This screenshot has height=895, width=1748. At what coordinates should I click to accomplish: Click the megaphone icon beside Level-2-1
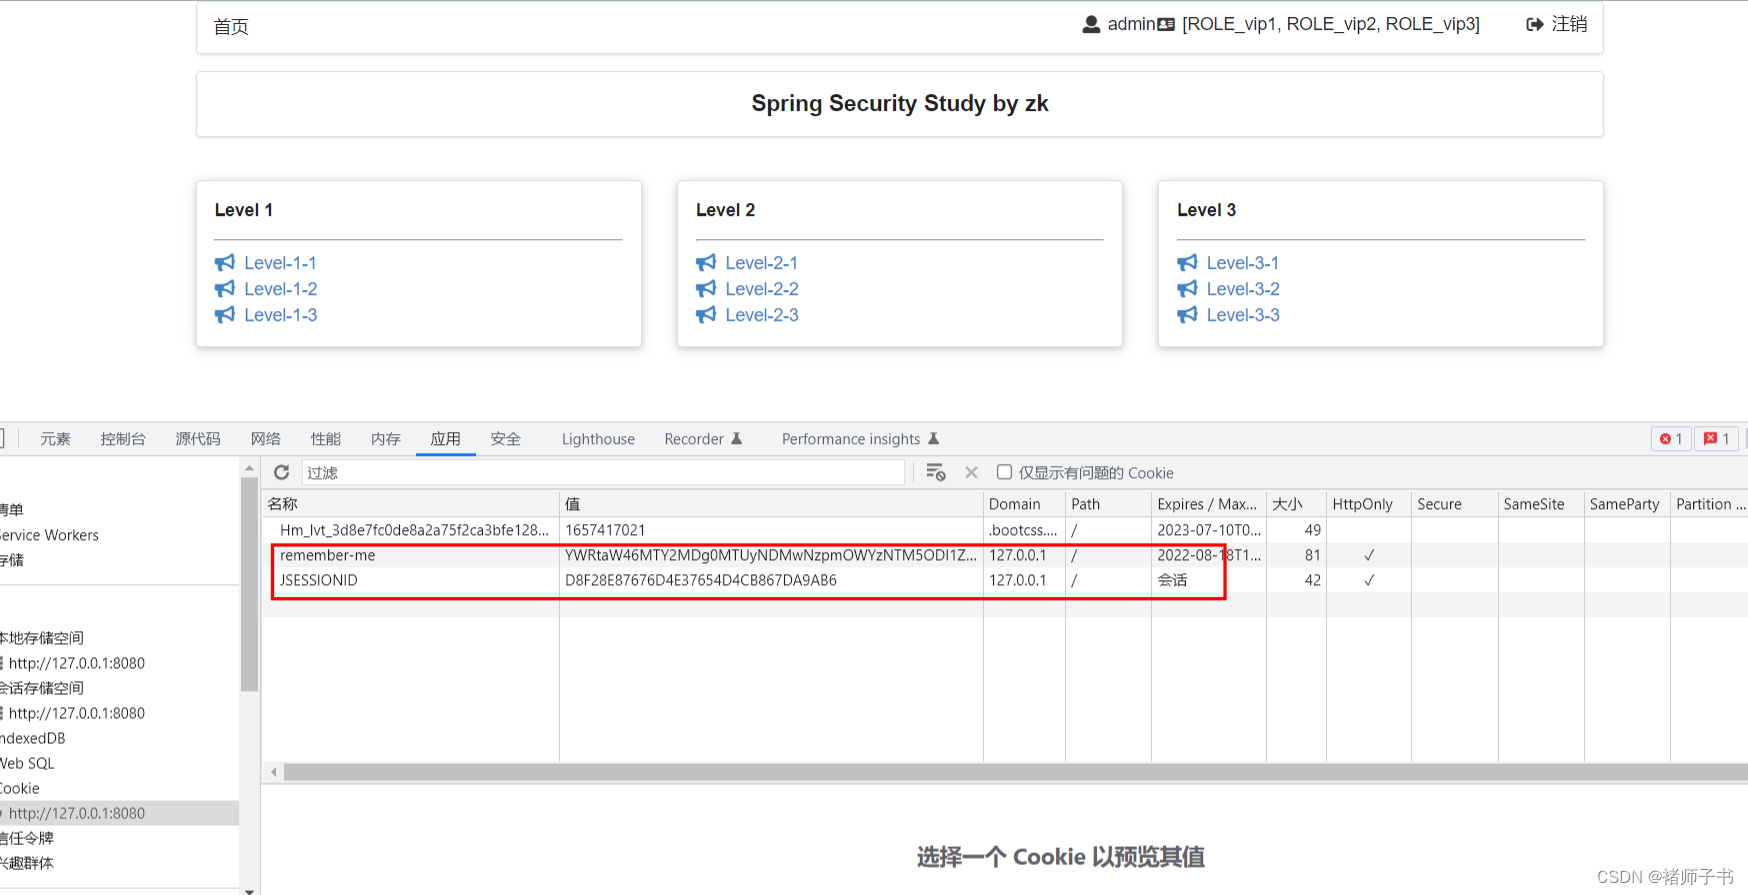(x=706, y=263)
